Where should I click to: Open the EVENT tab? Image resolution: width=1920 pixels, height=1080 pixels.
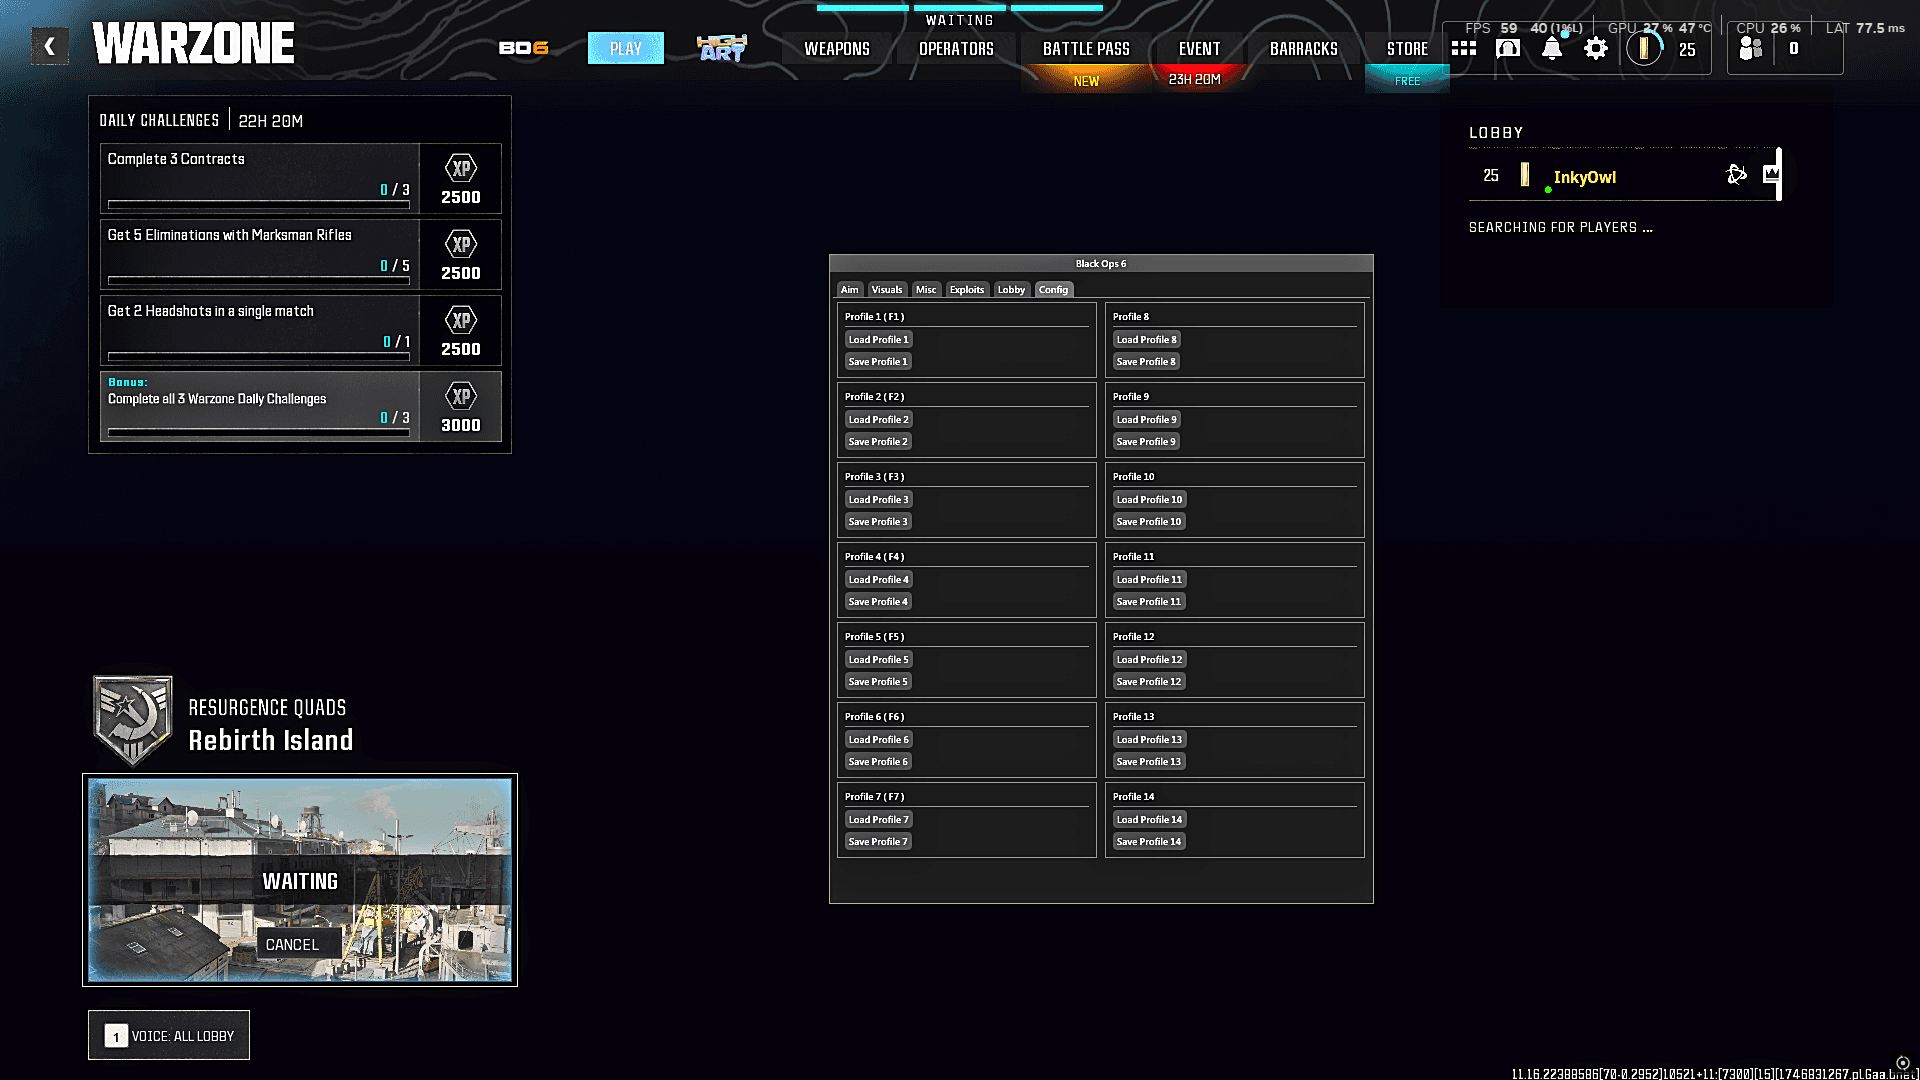point(1199,48)
